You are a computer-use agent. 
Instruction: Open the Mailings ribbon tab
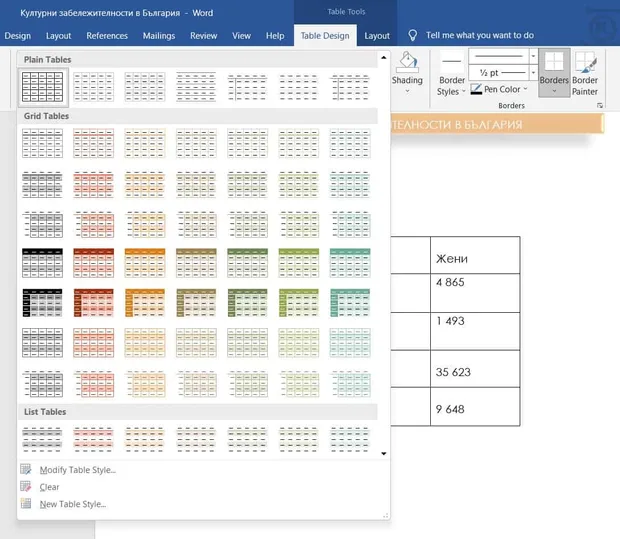[159, 36]
